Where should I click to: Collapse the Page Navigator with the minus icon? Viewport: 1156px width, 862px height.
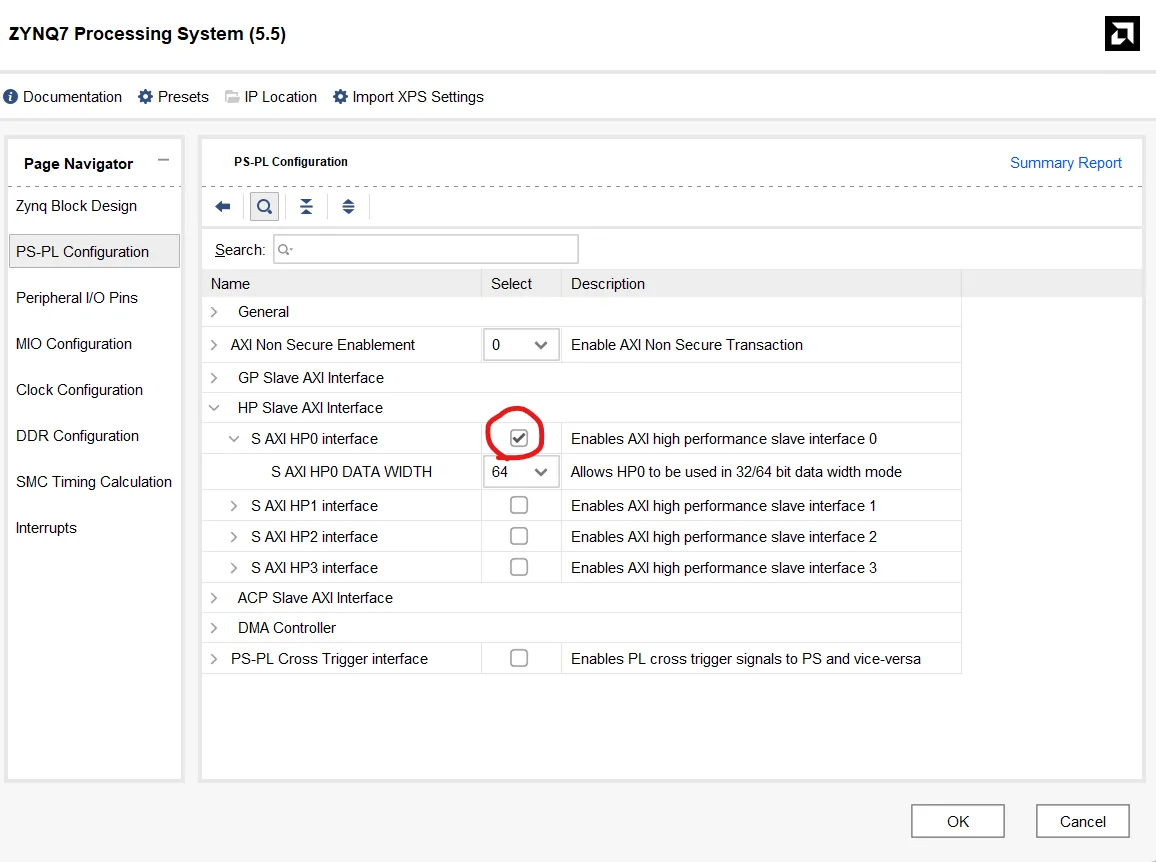(x=164, y=160)
